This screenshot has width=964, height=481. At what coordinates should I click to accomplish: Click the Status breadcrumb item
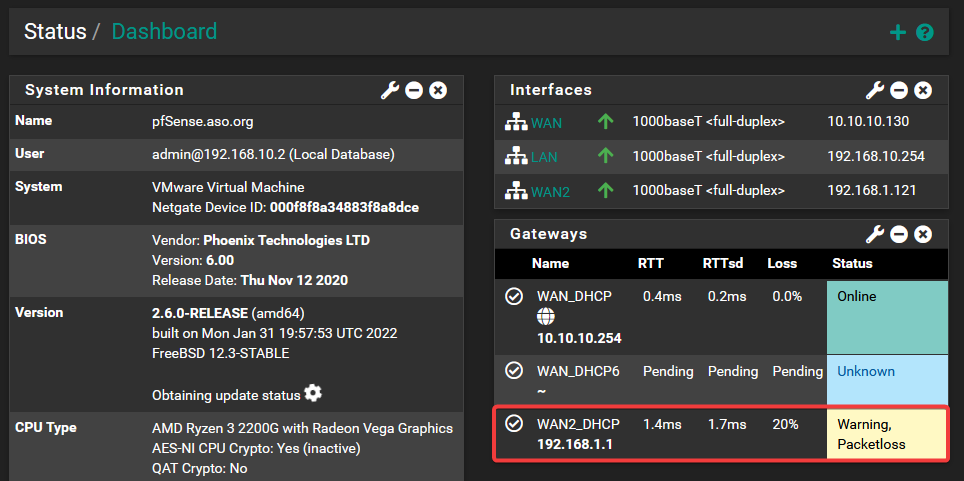[x=55, y=31]
